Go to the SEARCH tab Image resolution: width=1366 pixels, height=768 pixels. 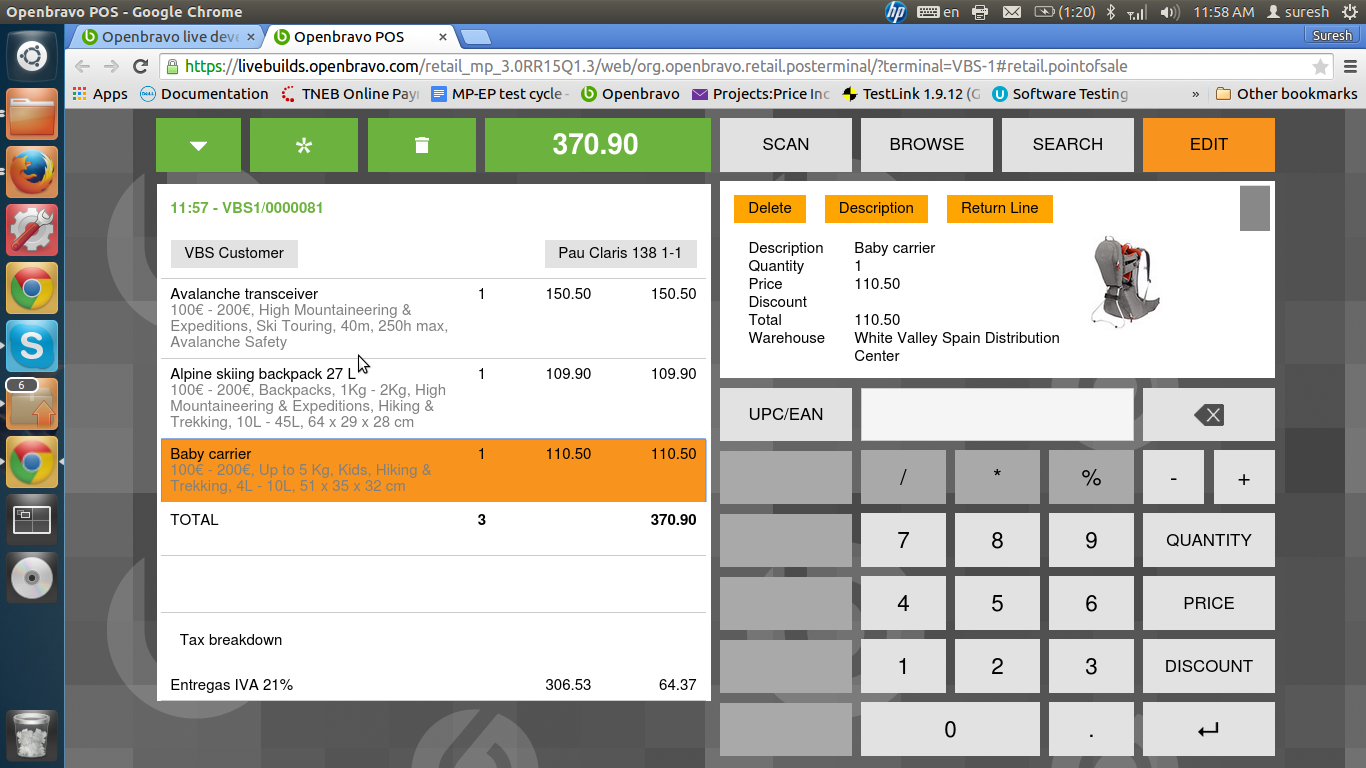(x=1068, y=145)
